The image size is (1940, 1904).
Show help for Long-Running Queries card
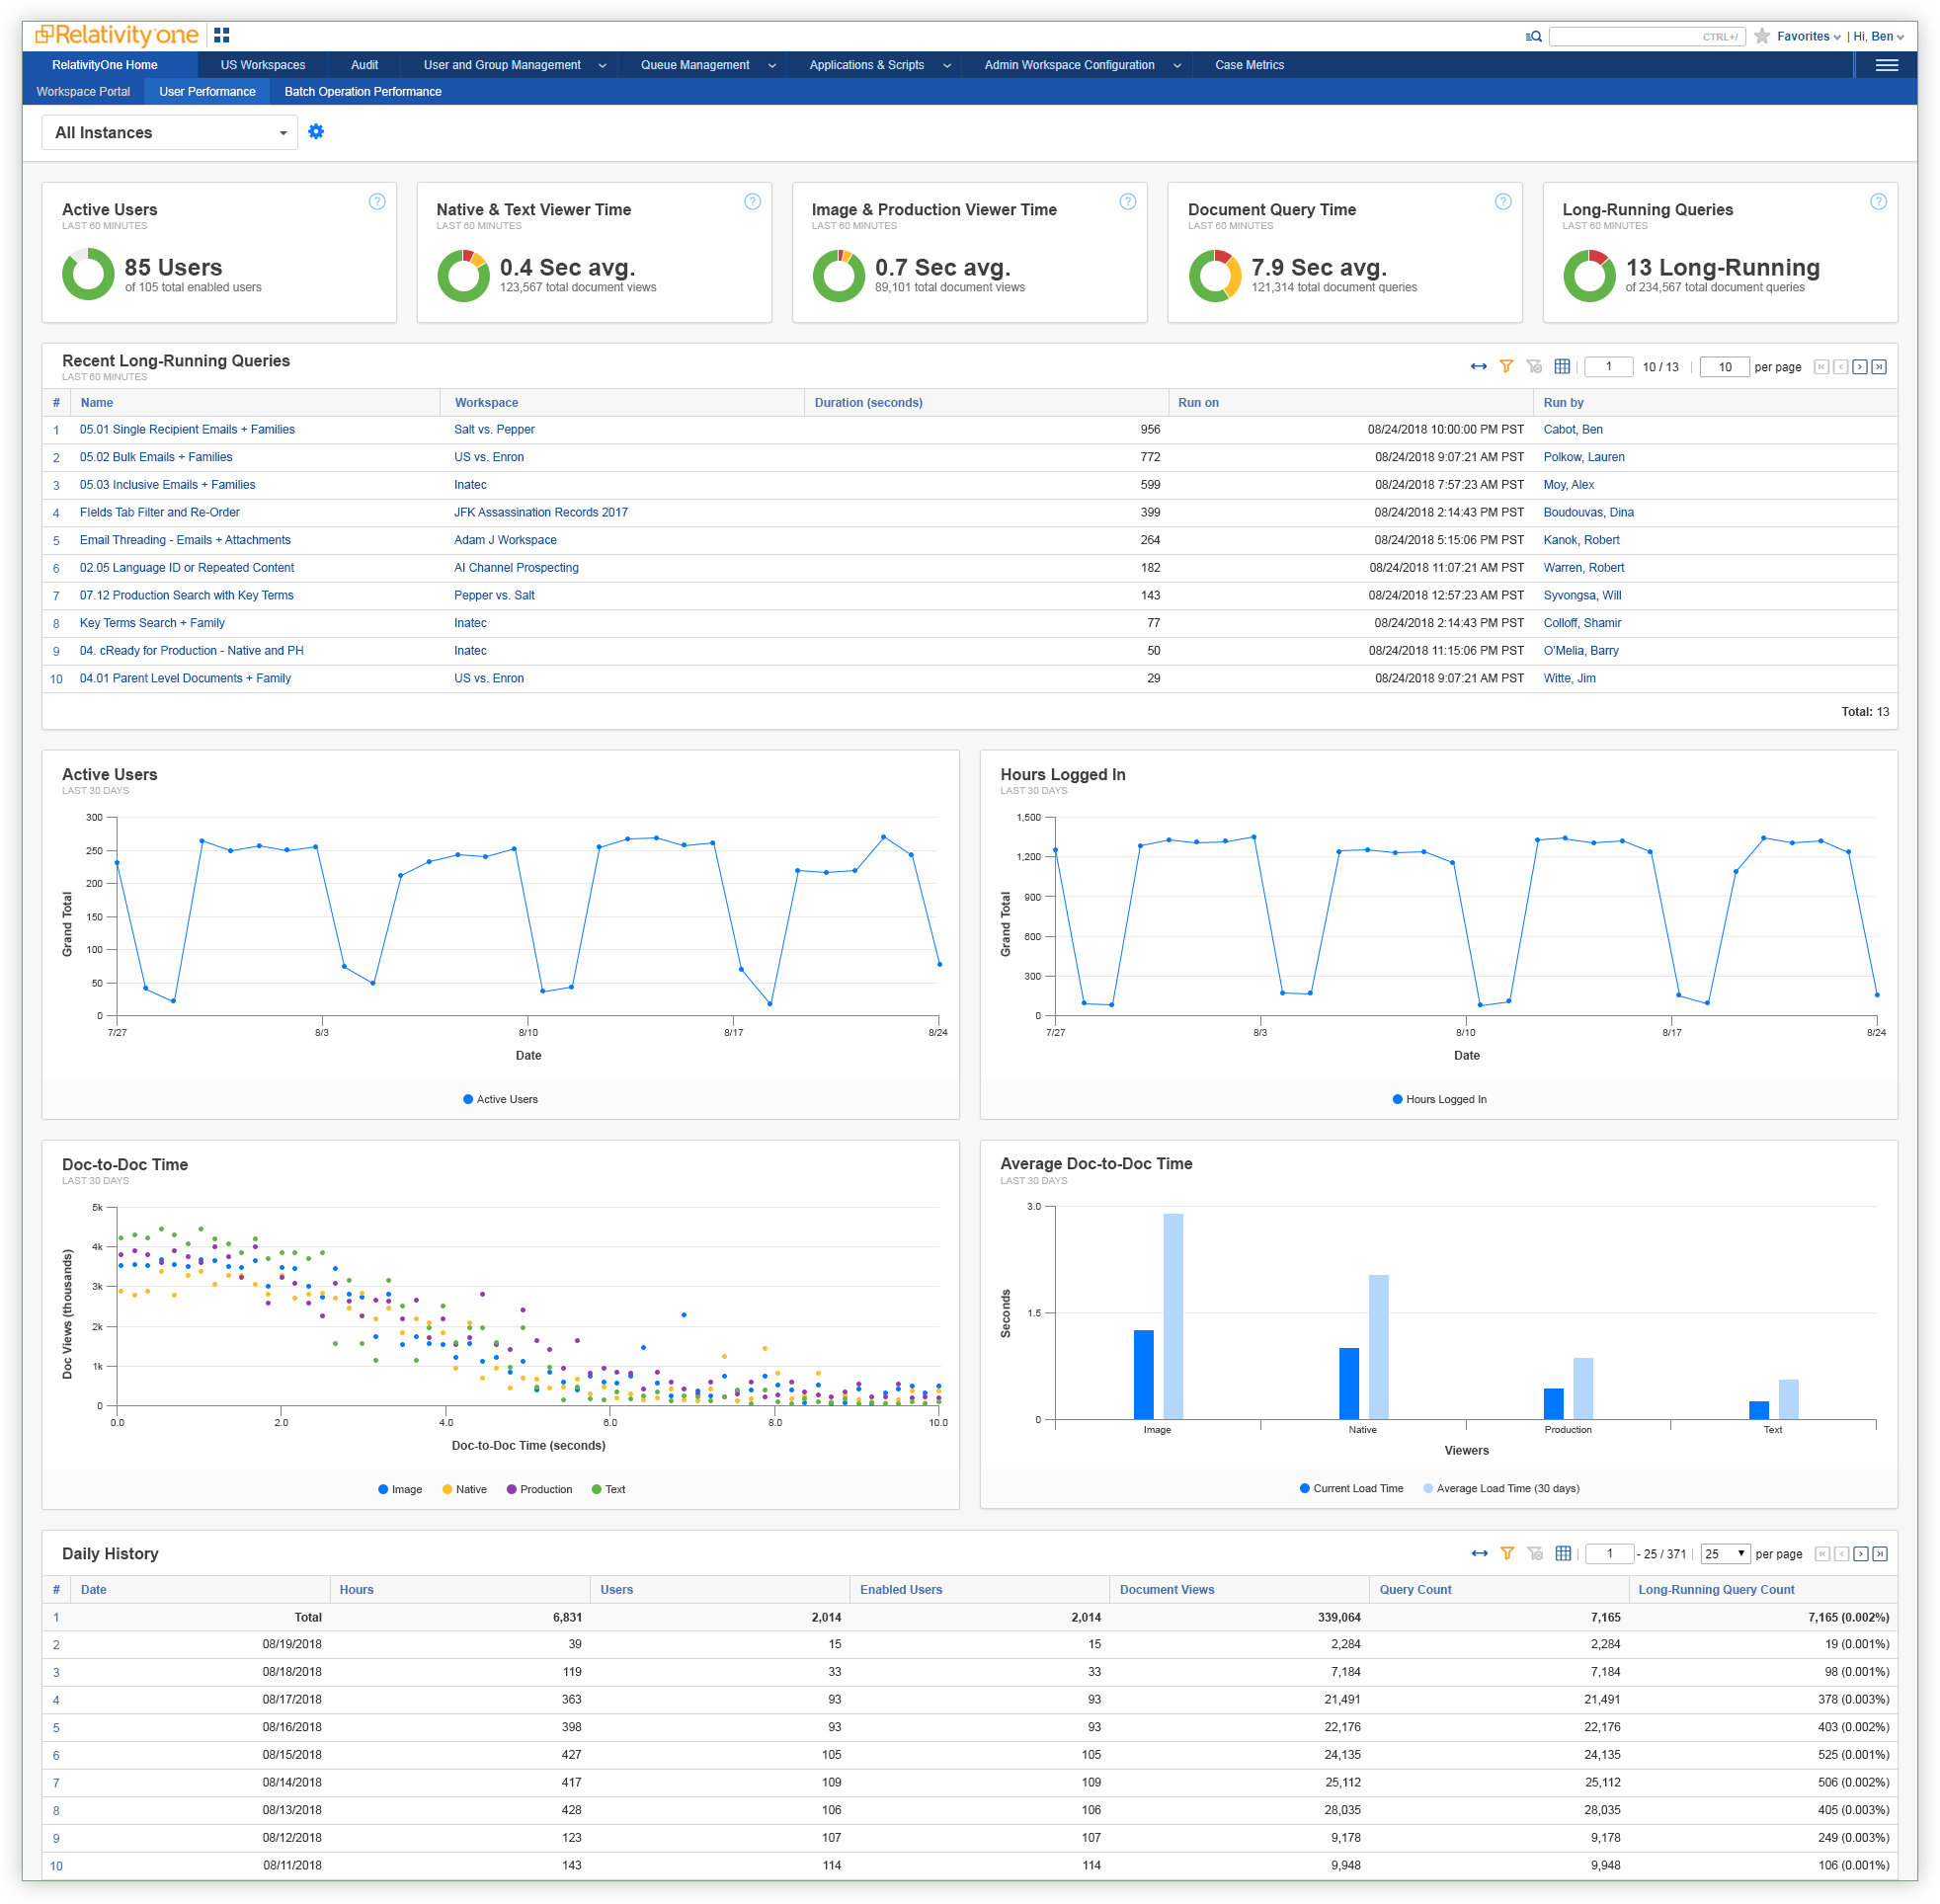(1878, 202)
